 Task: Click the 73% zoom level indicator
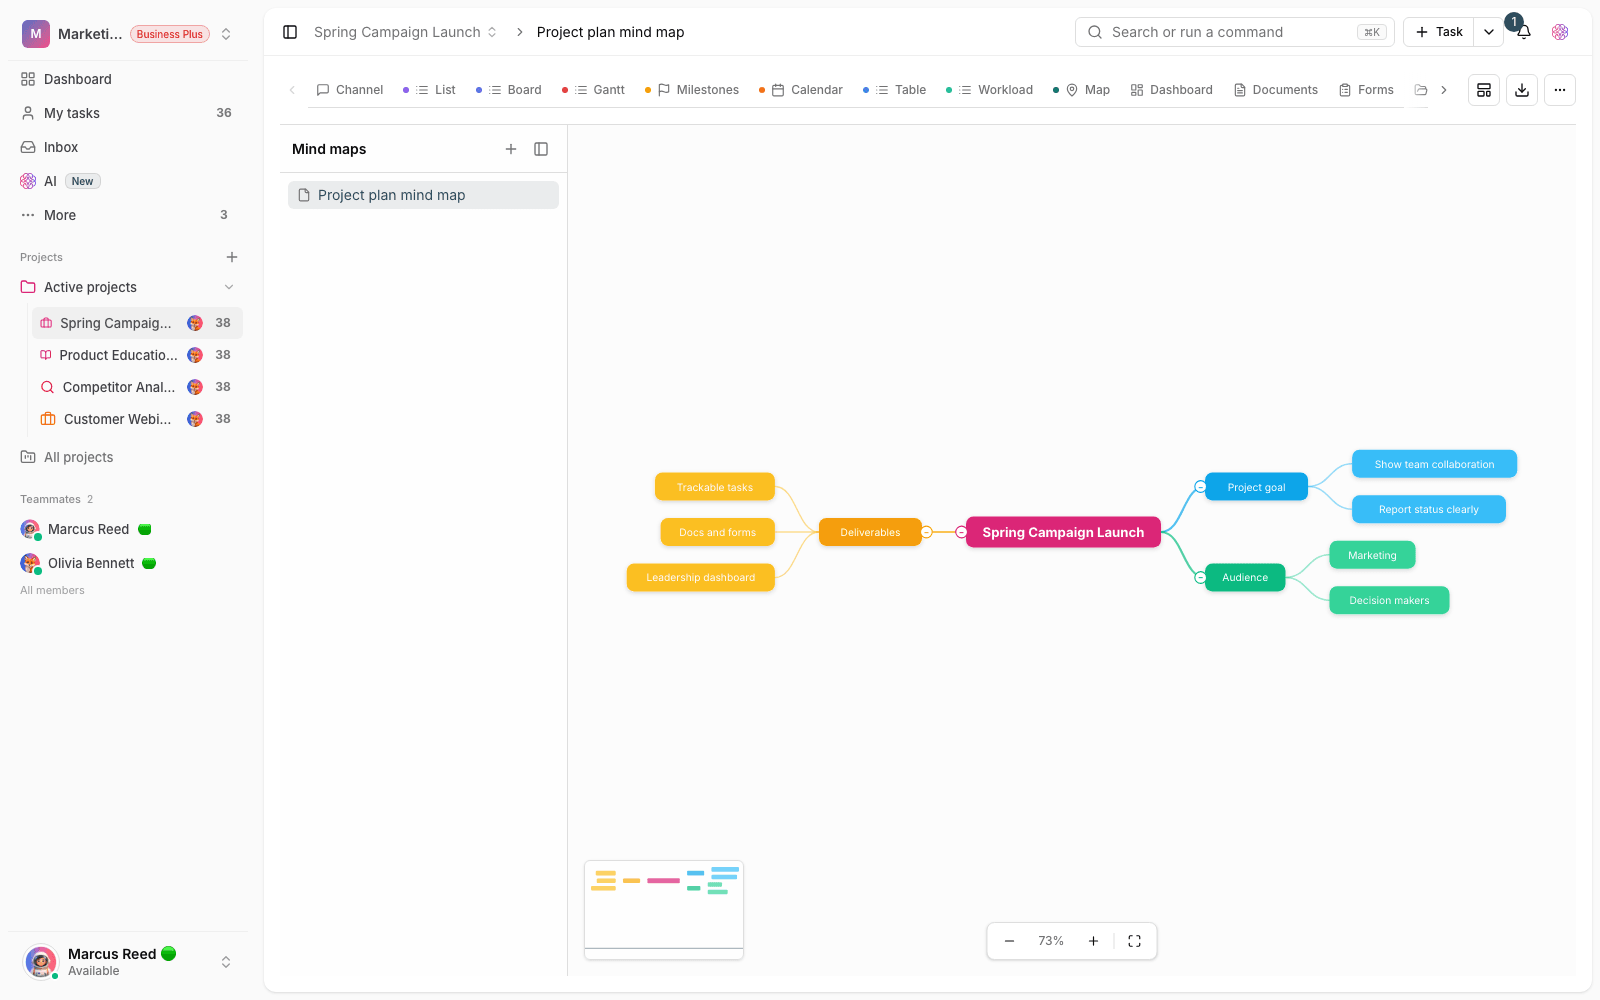pos(1051,941)
